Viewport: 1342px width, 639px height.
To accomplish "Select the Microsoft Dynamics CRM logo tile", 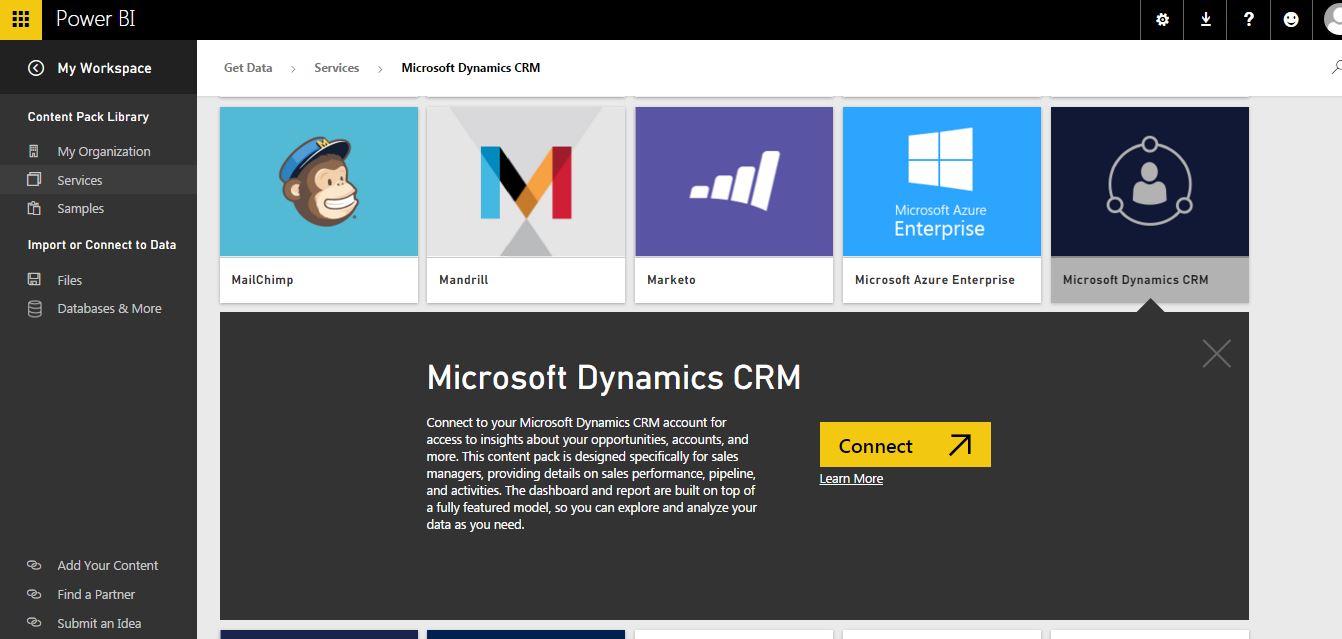I will (1150, 181).
